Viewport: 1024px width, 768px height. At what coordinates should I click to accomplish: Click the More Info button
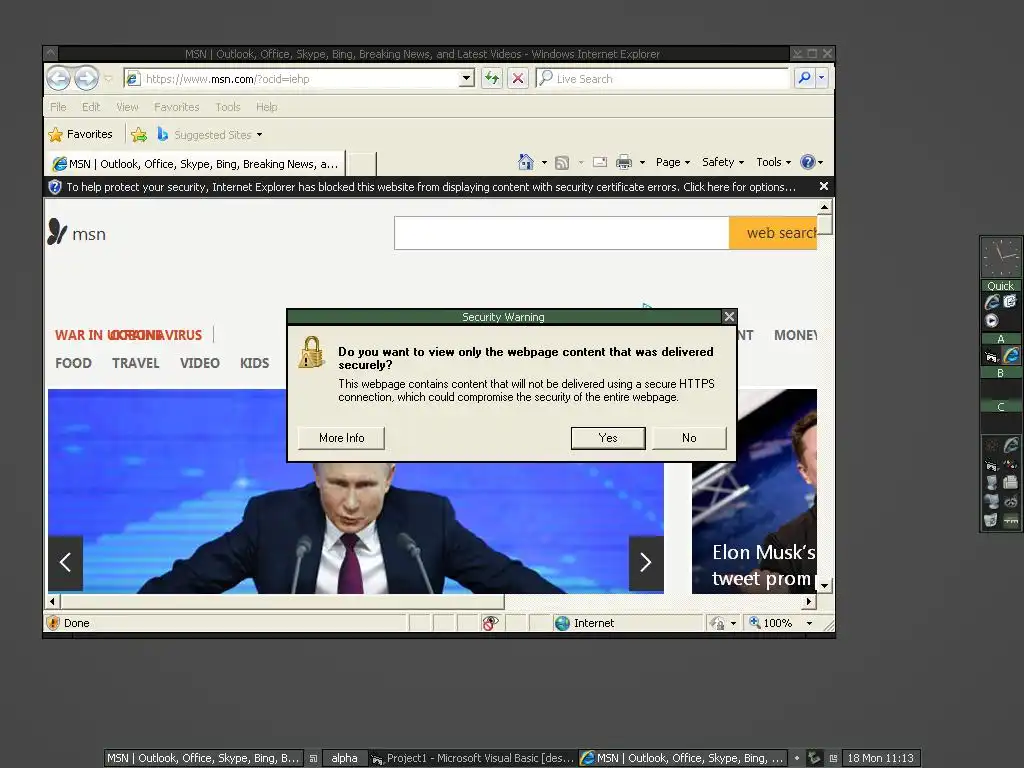(x=342, y=438)
